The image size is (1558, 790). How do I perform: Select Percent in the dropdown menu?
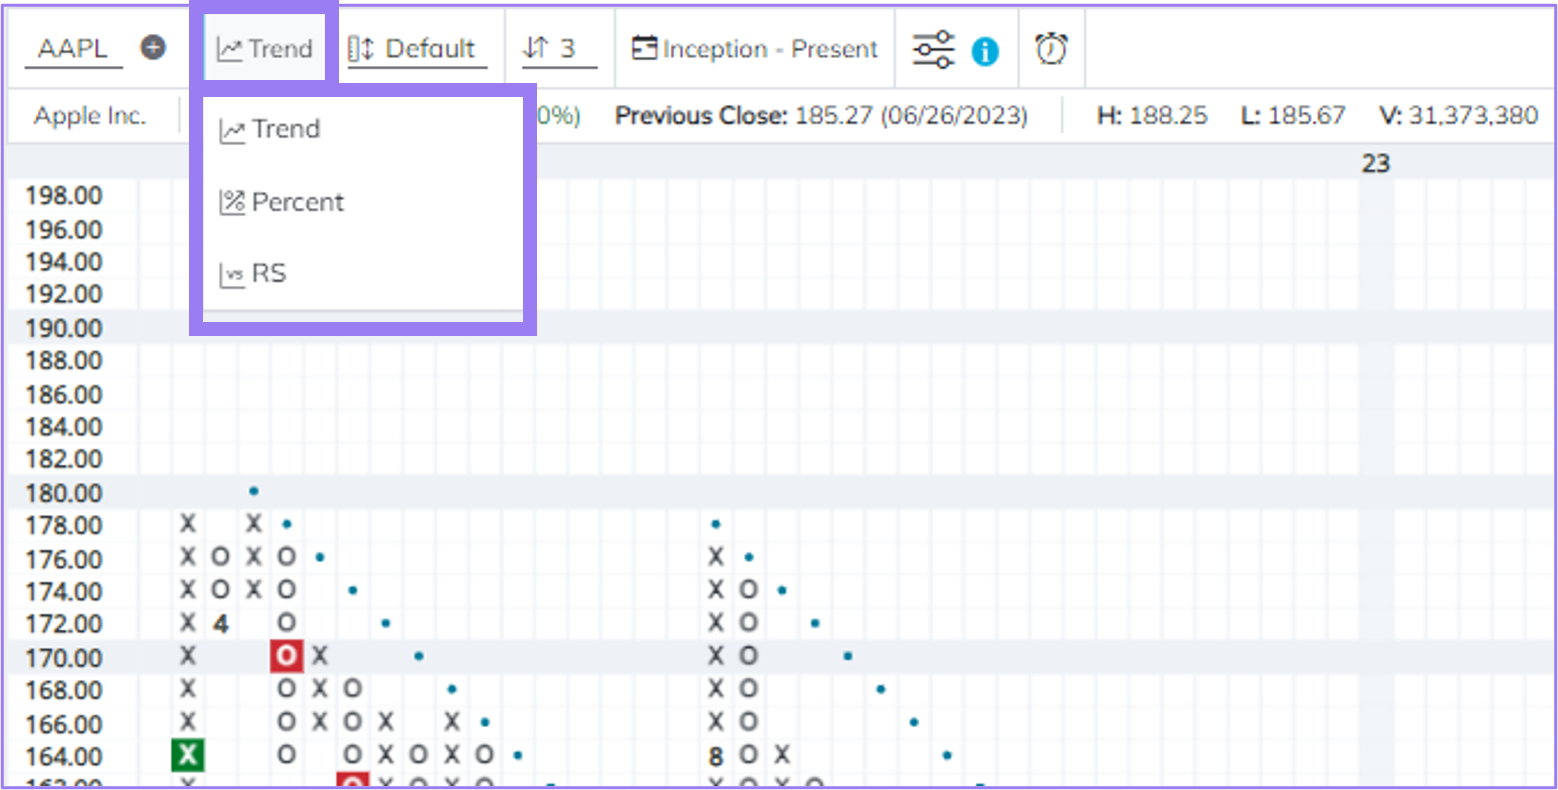point(282,202)
